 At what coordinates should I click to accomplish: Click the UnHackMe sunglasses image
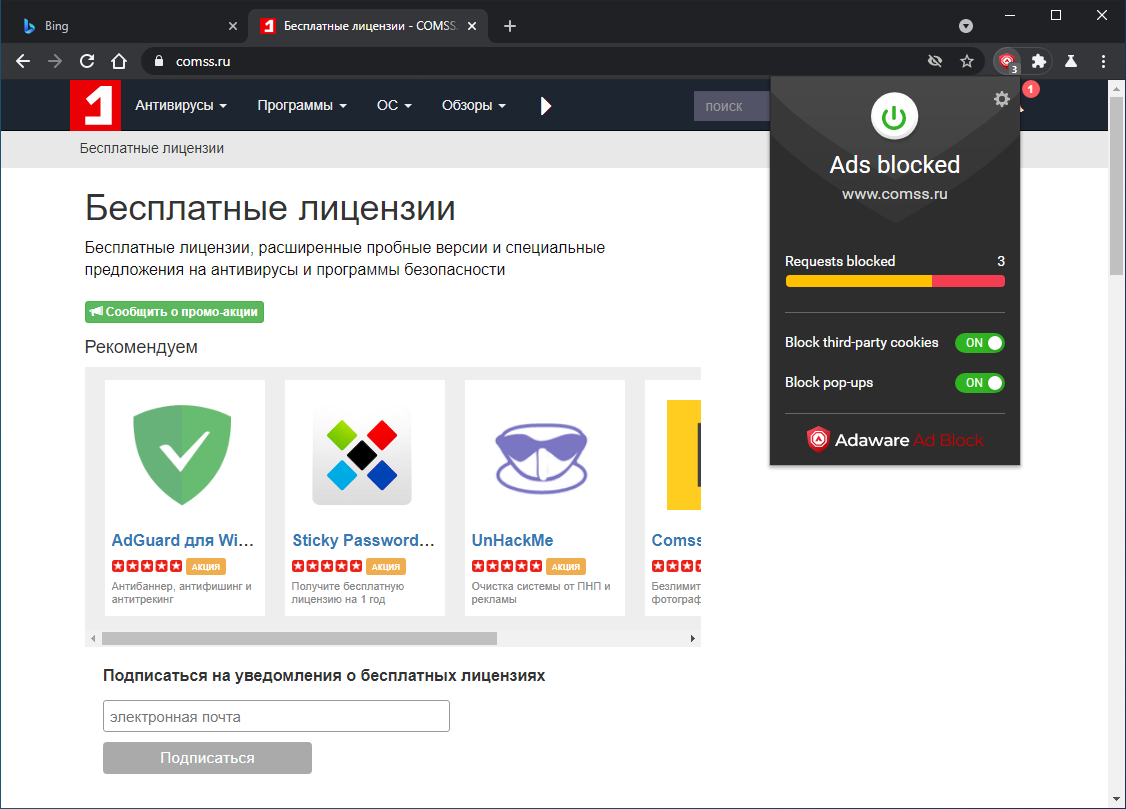click(x=541, y=458)
